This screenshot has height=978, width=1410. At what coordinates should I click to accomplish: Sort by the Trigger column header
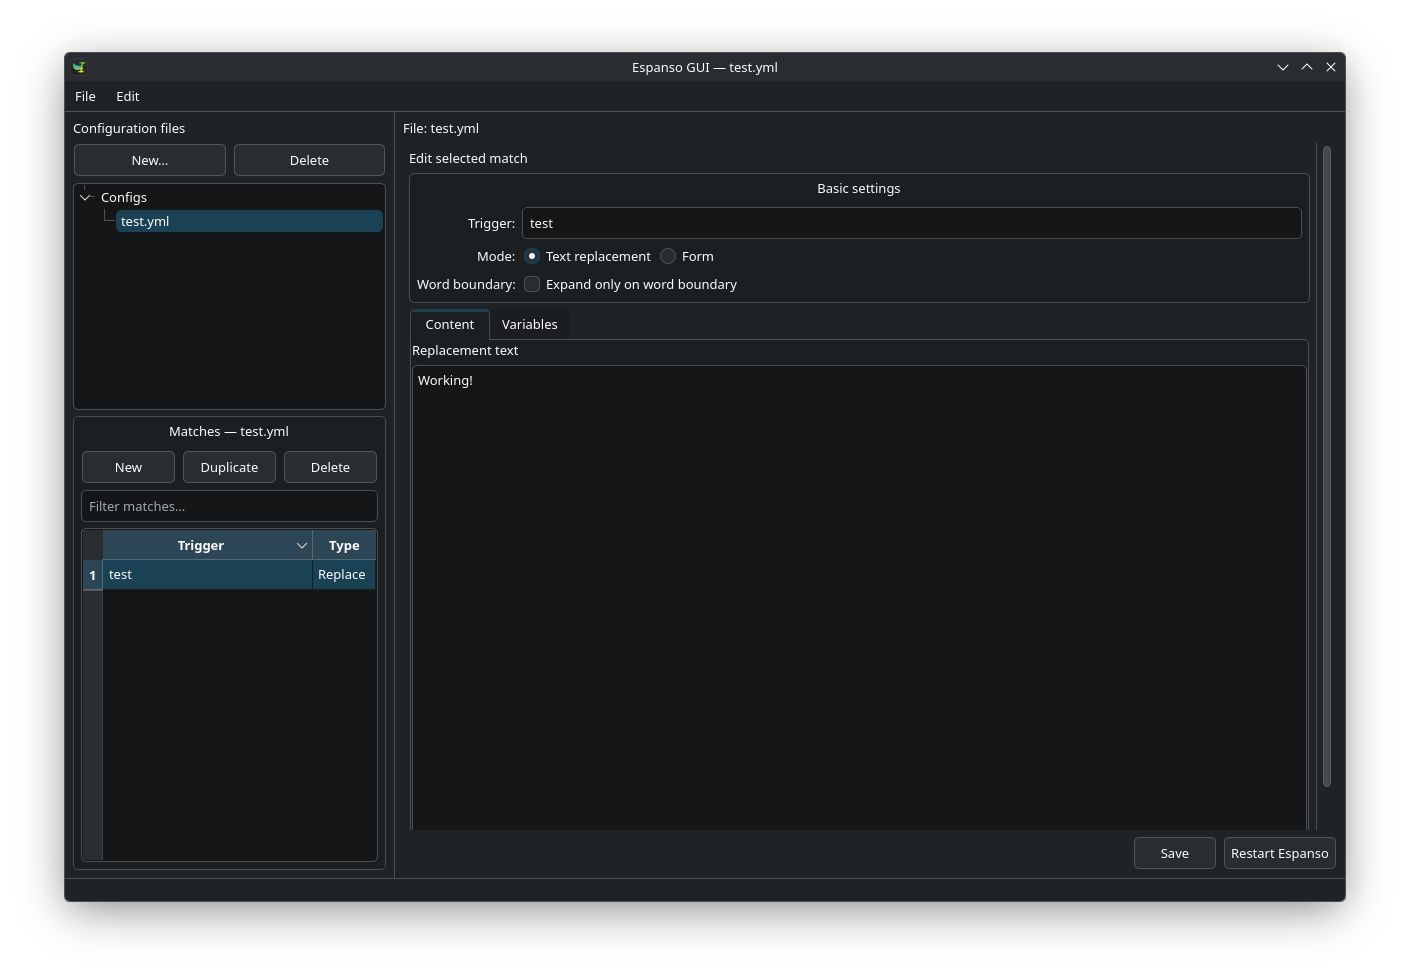click(207, 545)
